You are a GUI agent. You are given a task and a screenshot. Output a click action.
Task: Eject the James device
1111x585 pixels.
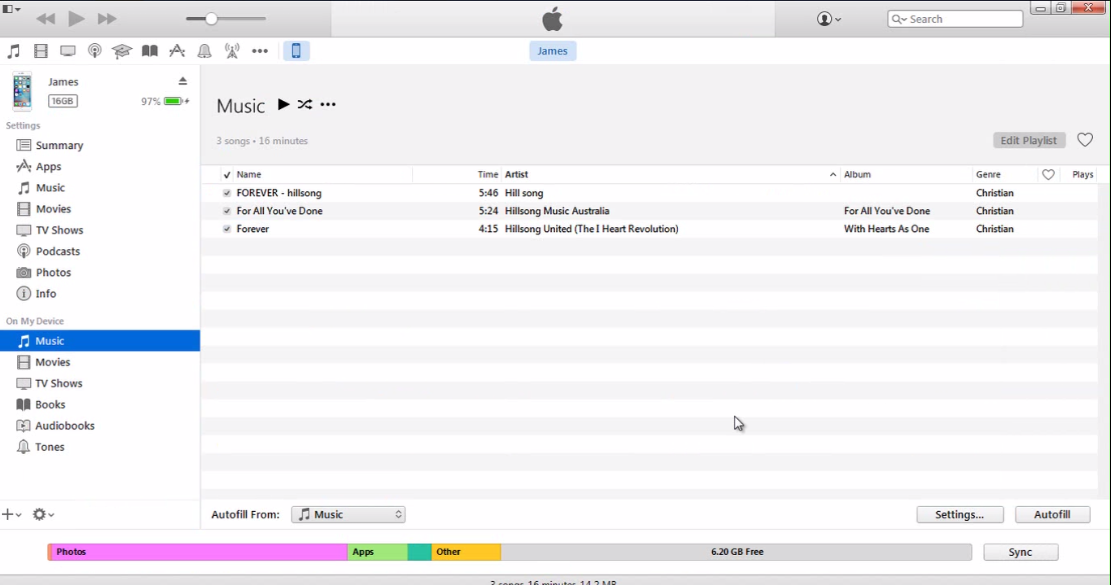tap(183, 81)
